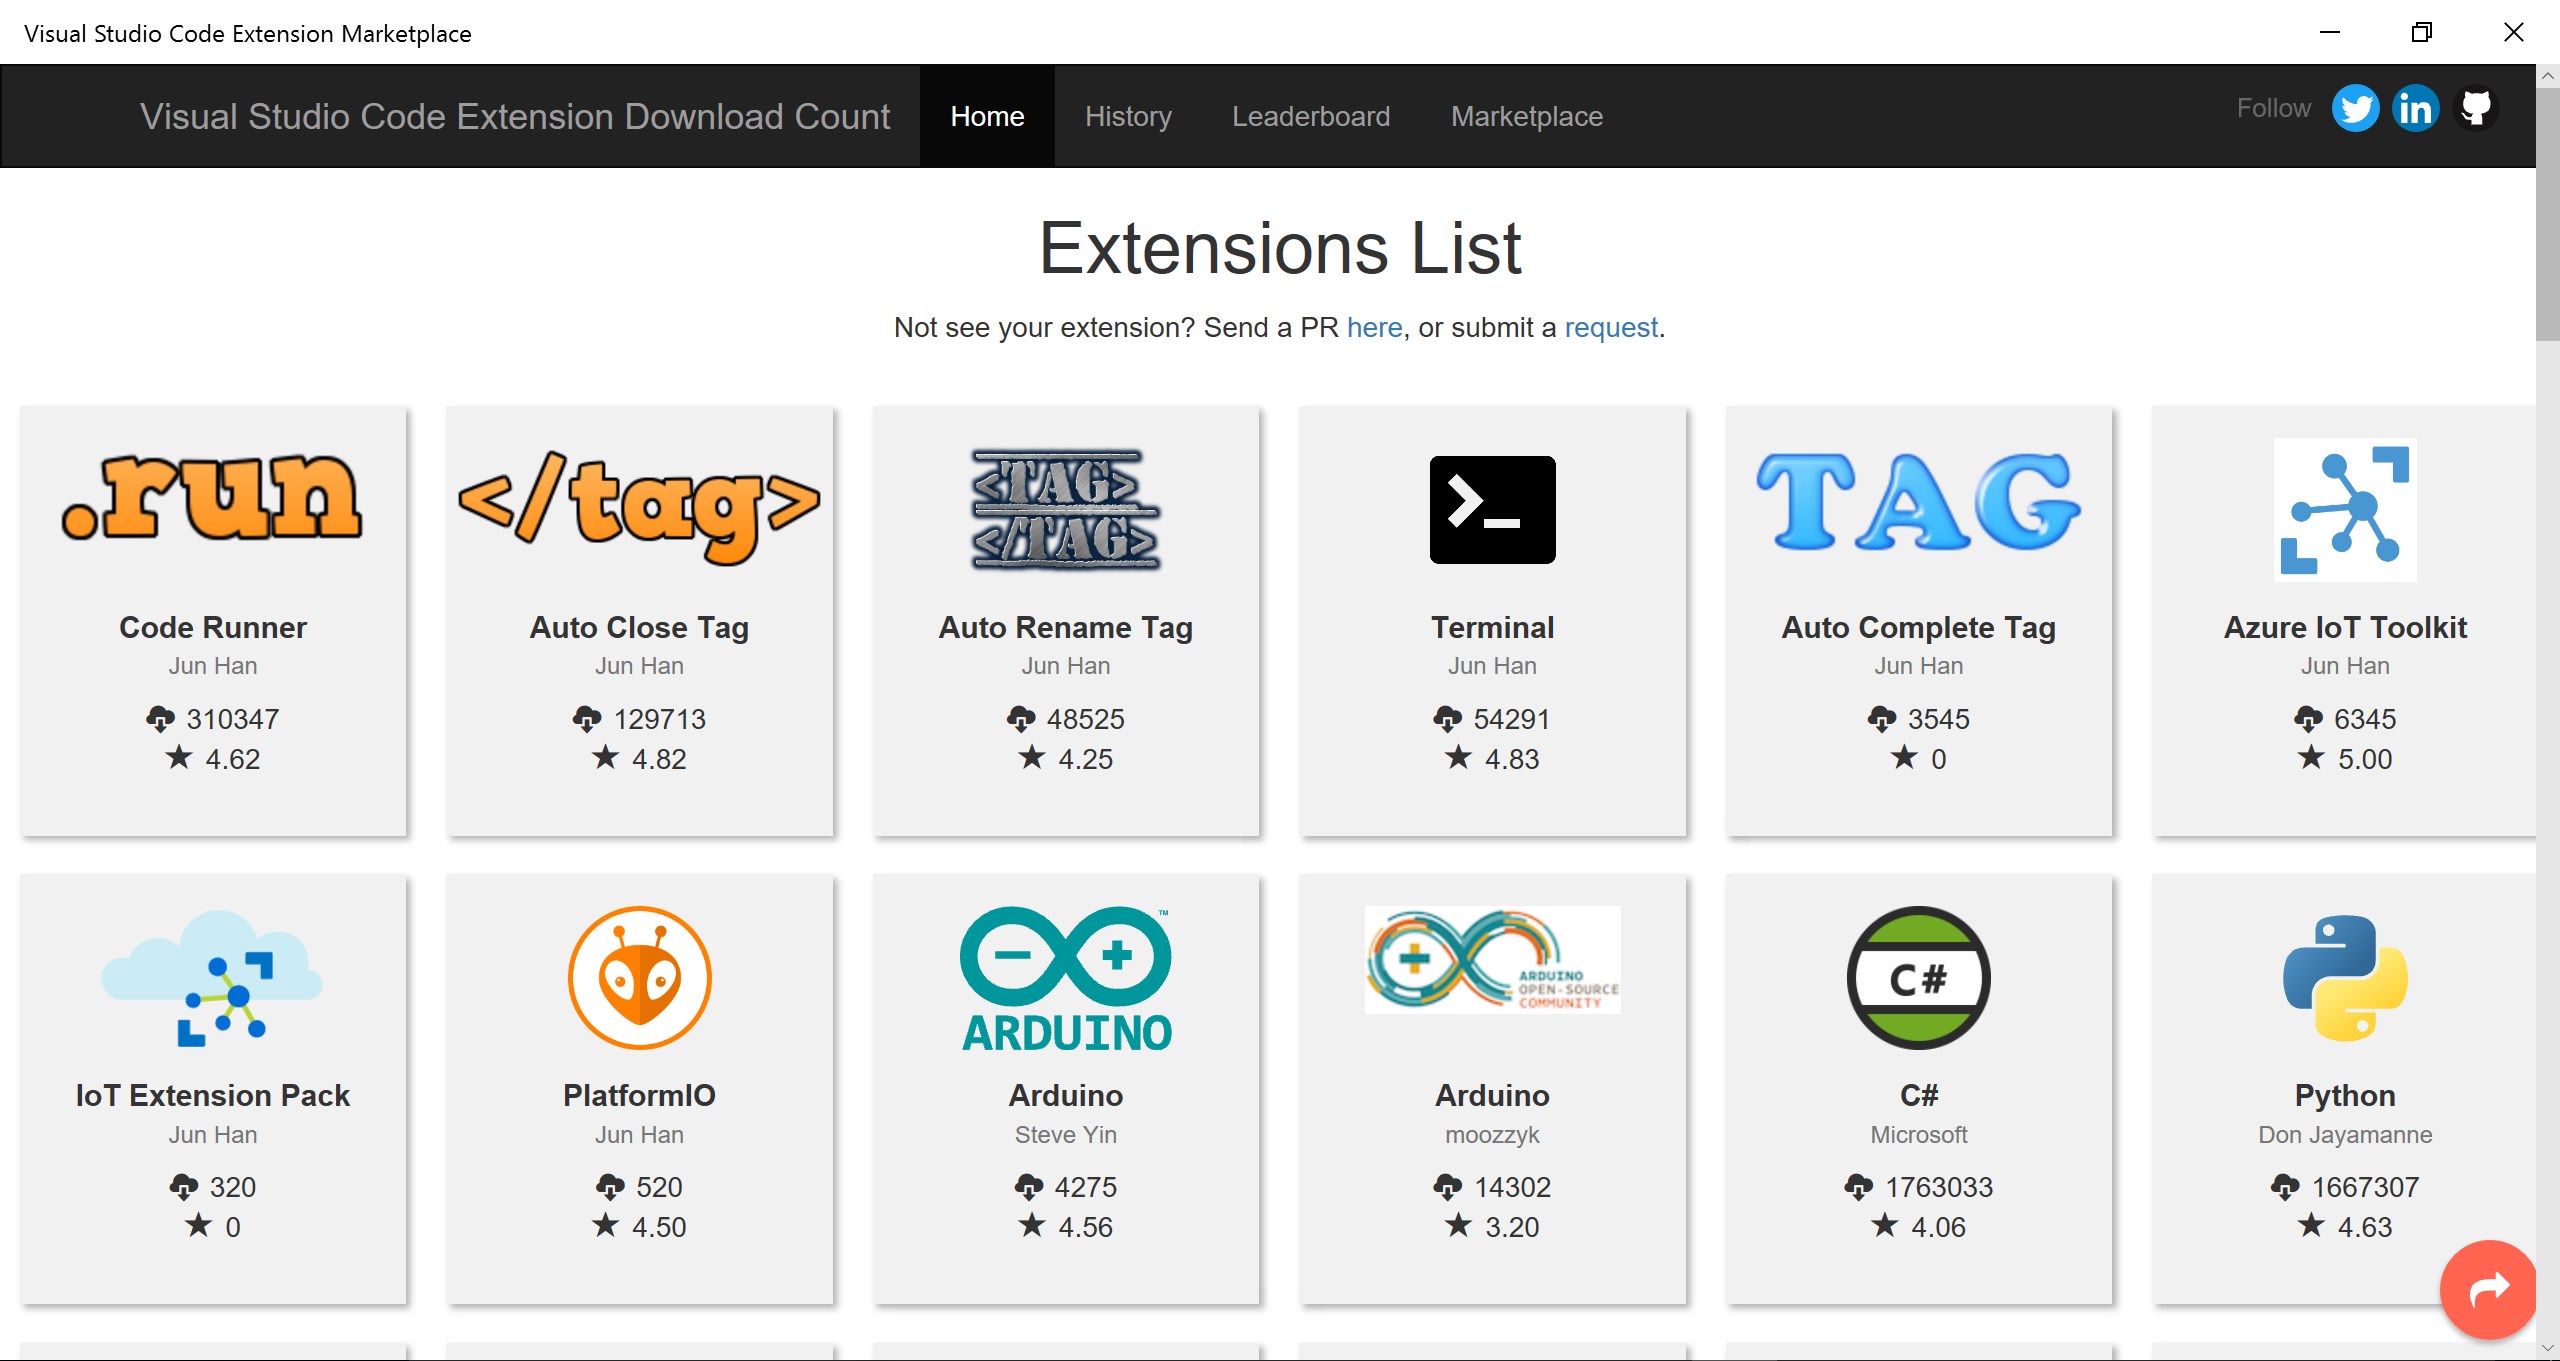Click the Auto Close Tag logo
This screenshot has width=2560, height=1361.
[639, 506]
